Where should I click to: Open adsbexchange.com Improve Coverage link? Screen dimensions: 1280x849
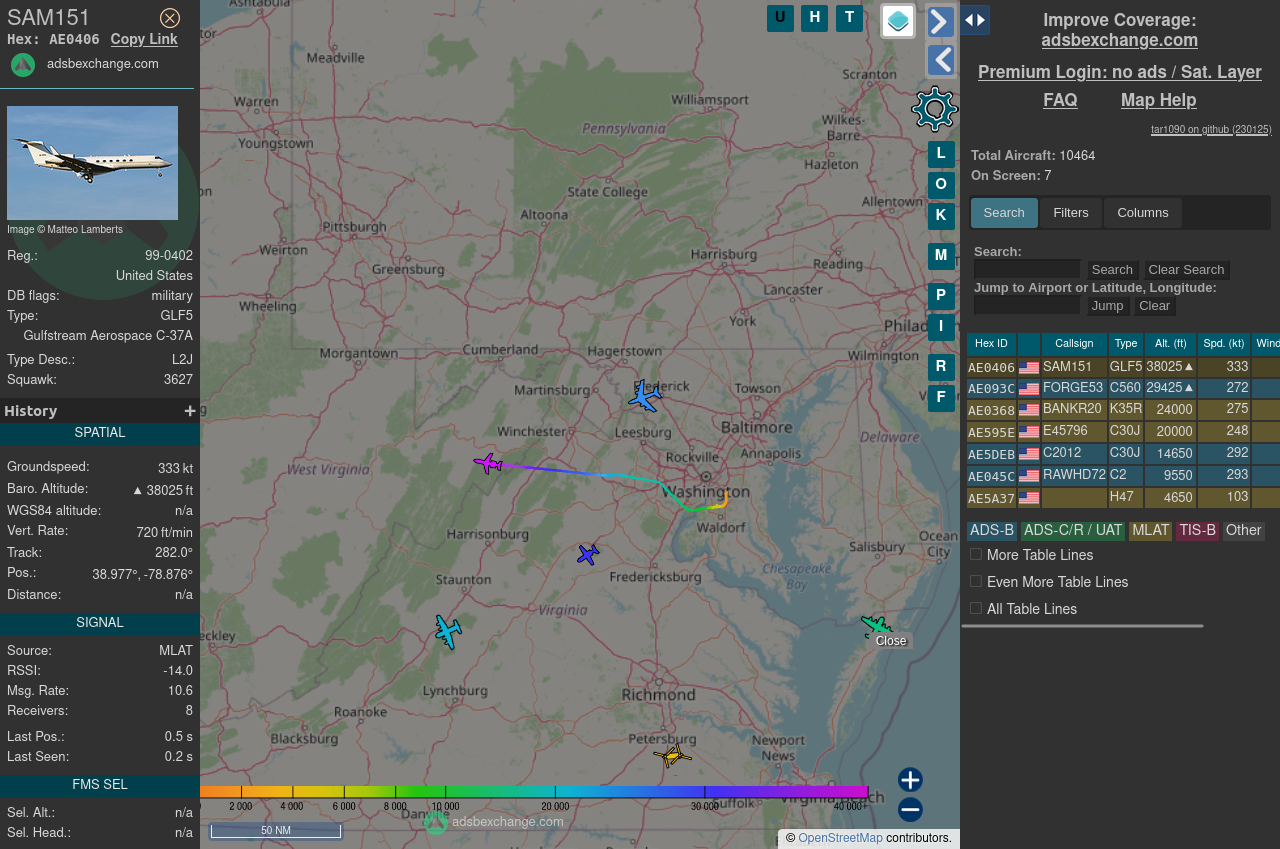tap(1120, 40)
